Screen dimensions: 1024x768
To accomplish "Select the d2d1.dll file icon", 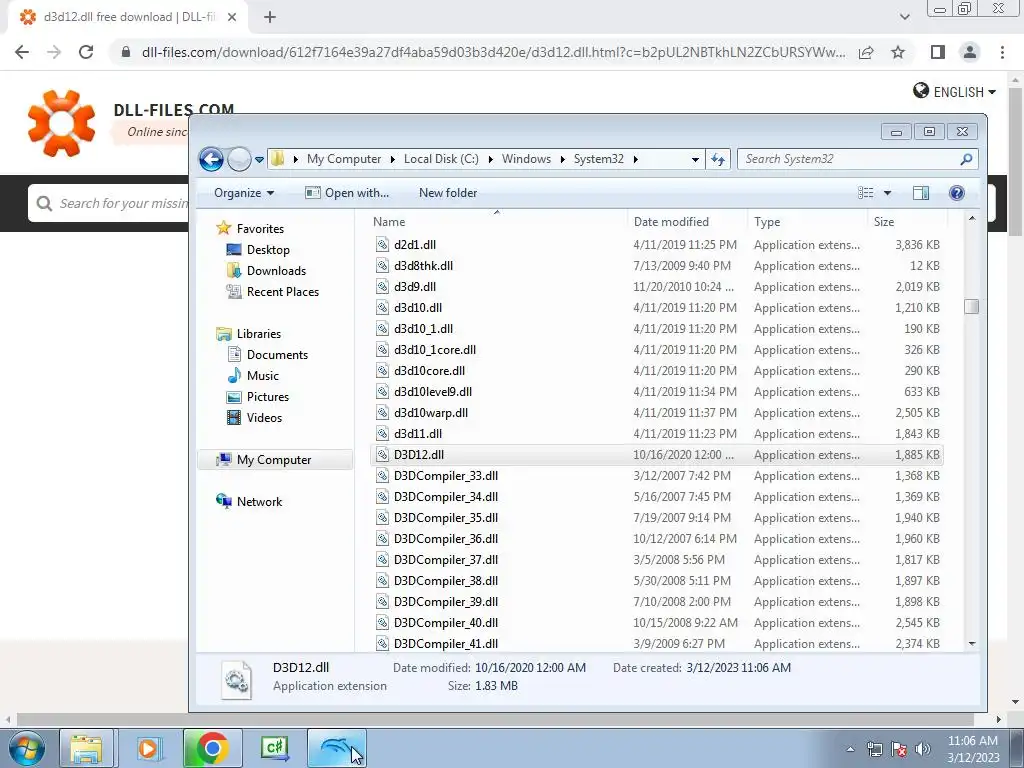I will (382, 244).
